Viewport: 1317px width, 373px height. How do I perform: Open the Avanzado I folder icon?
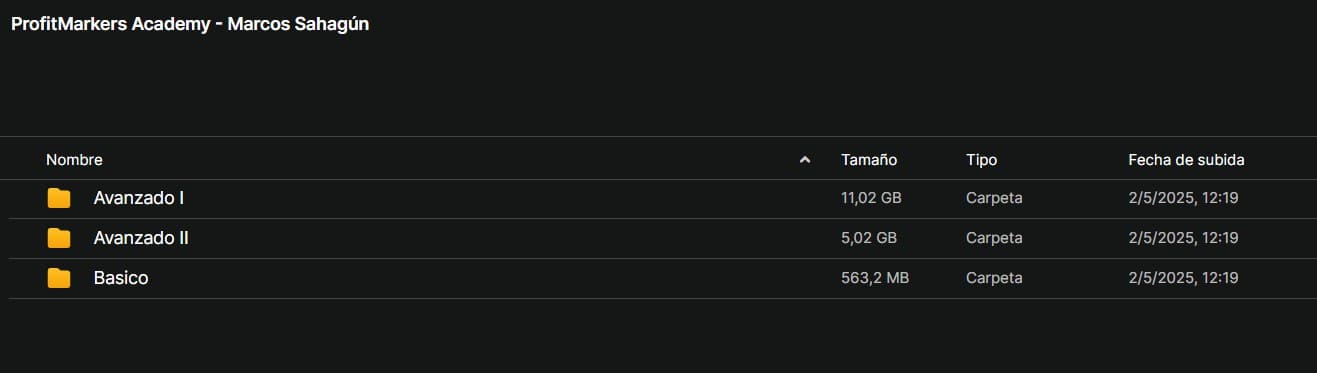(59, 198)
